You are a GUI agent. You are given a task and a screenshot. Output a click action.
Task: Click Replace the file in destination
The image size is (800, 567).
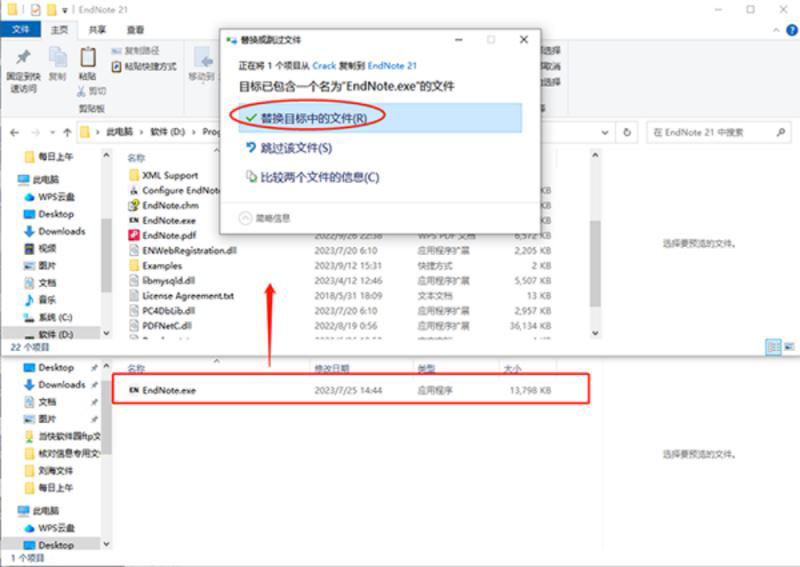coord(380,118)
